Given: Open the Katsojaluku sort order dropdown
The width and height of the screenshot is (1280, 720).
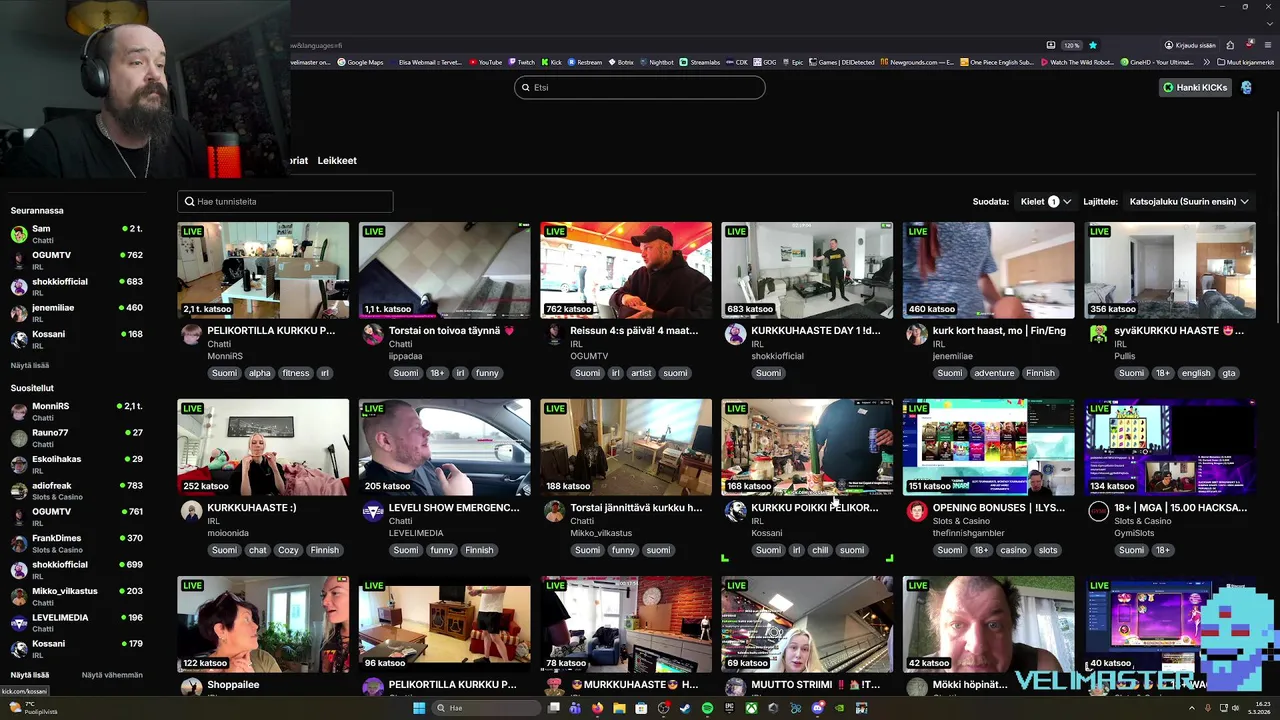Looking at the screenshot, I should [1189, 202].
